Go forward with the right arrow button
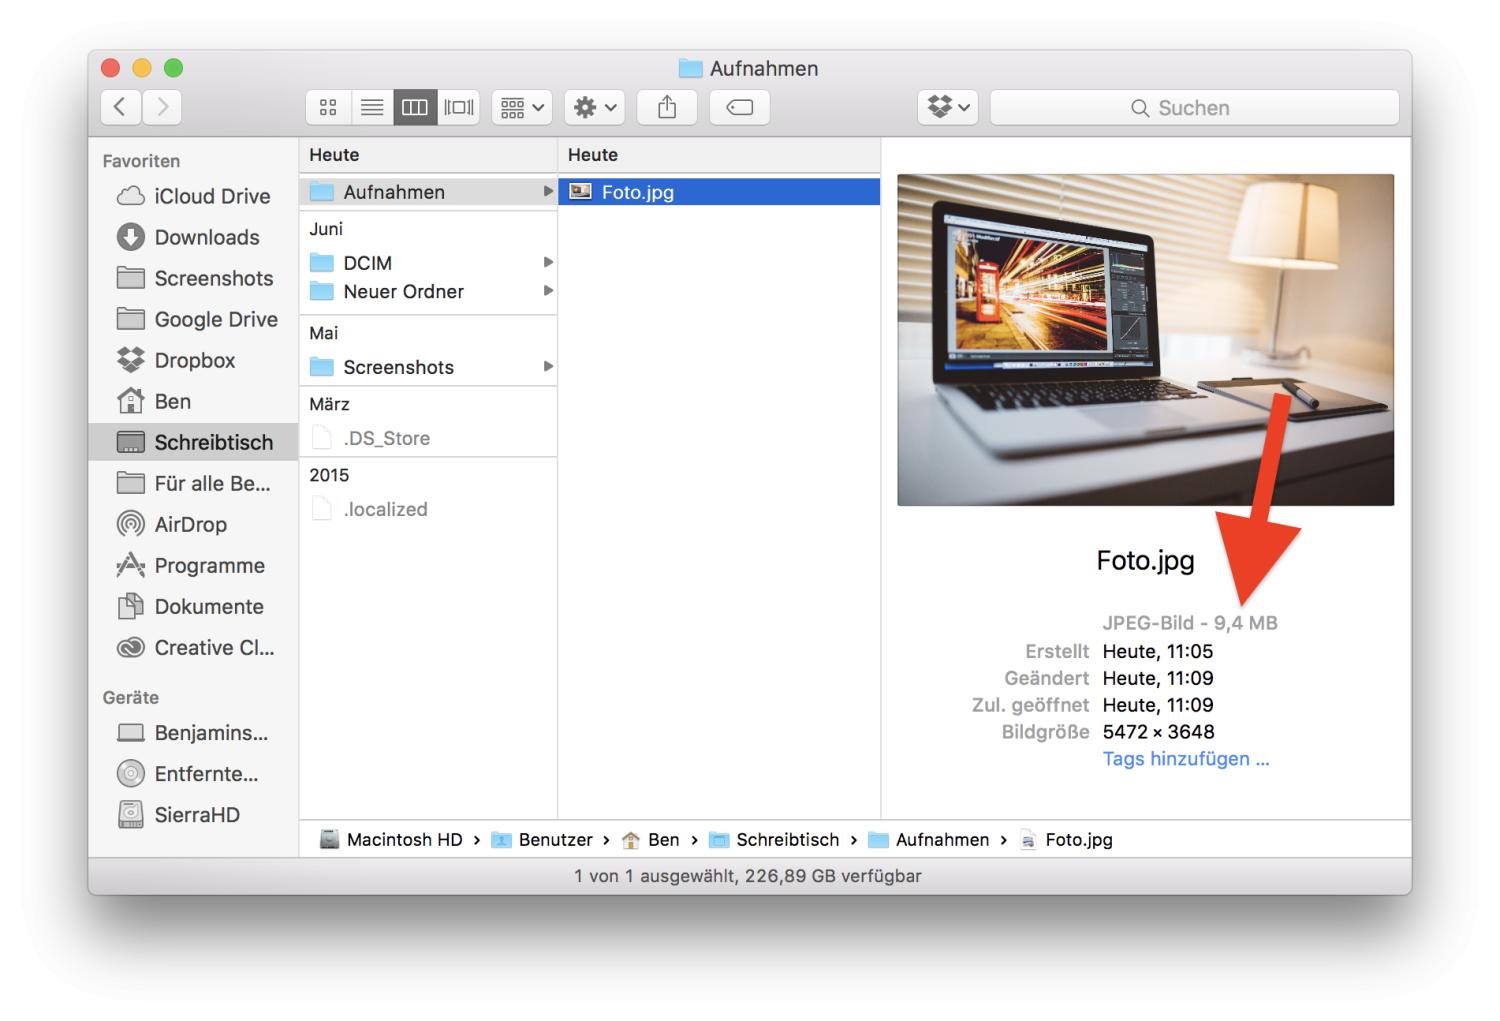Image resolution: width=1500 pixels, height=1021 pixels. 162,107
